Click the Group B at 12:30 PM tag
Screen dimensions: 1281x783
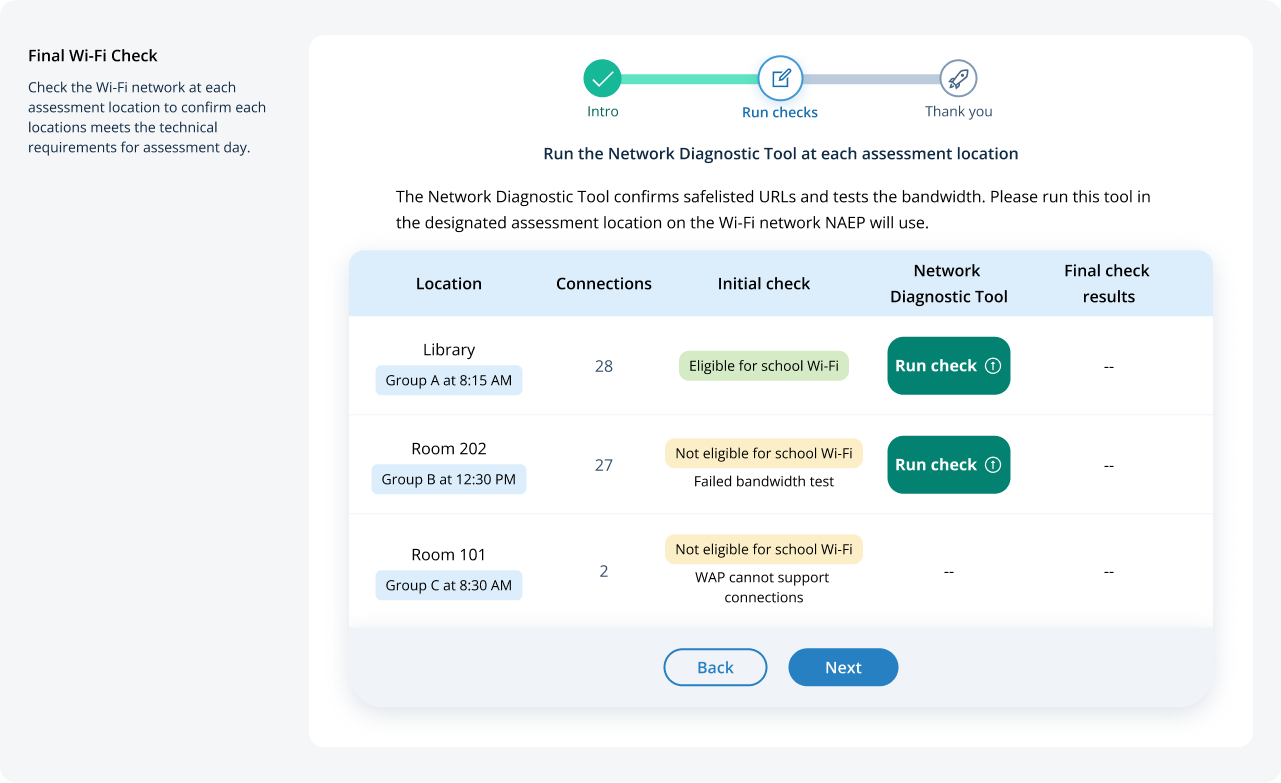pos(449,479)
